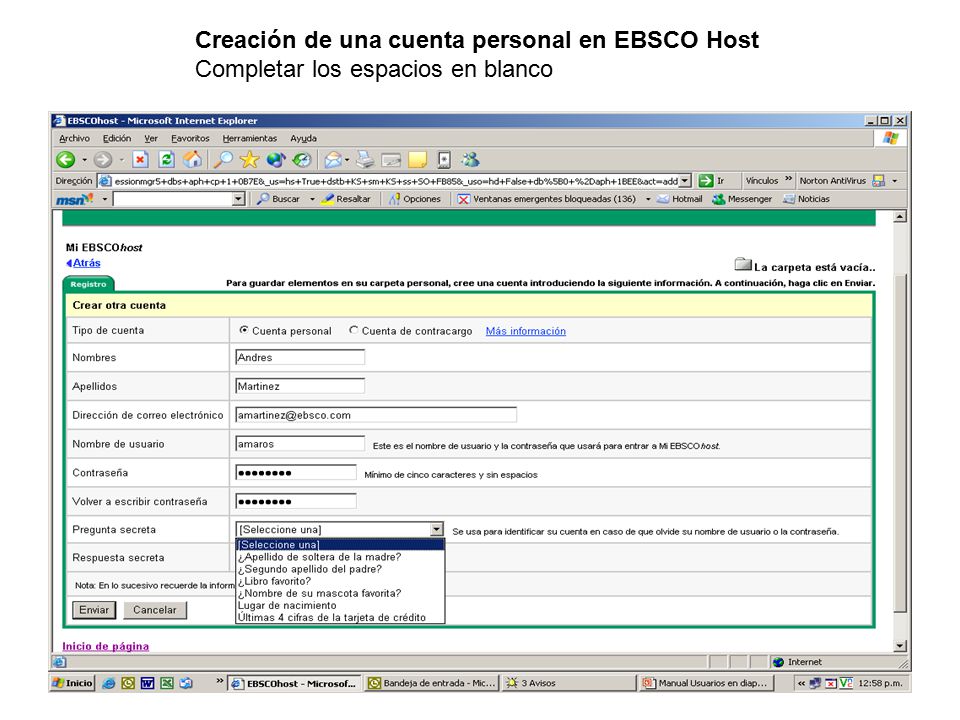Click Opciones in MSN toolbar
The image size is (960, 720).
(x=414, y=199)
